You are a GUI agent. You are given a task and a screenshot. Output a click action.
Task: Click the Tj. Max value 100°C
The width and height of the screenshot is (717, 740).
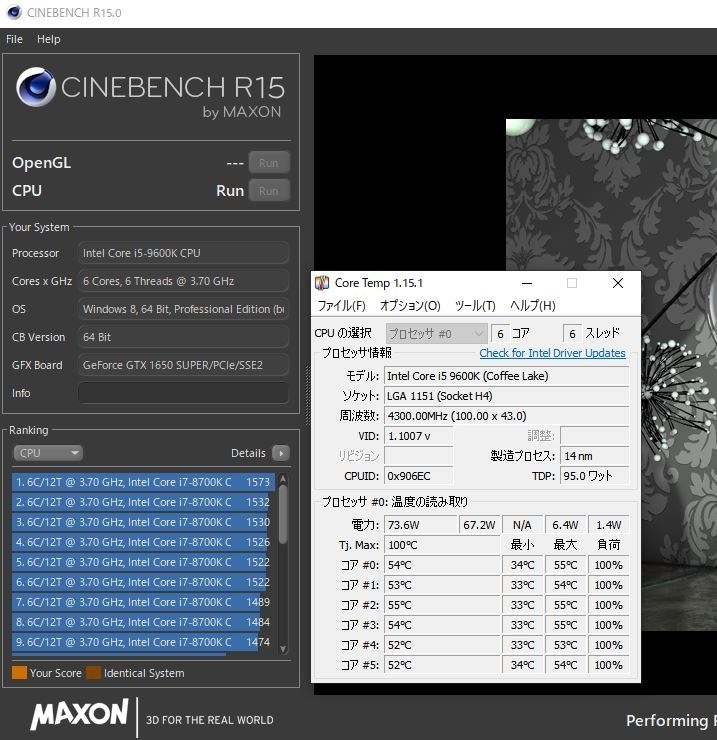pos(442,545)
